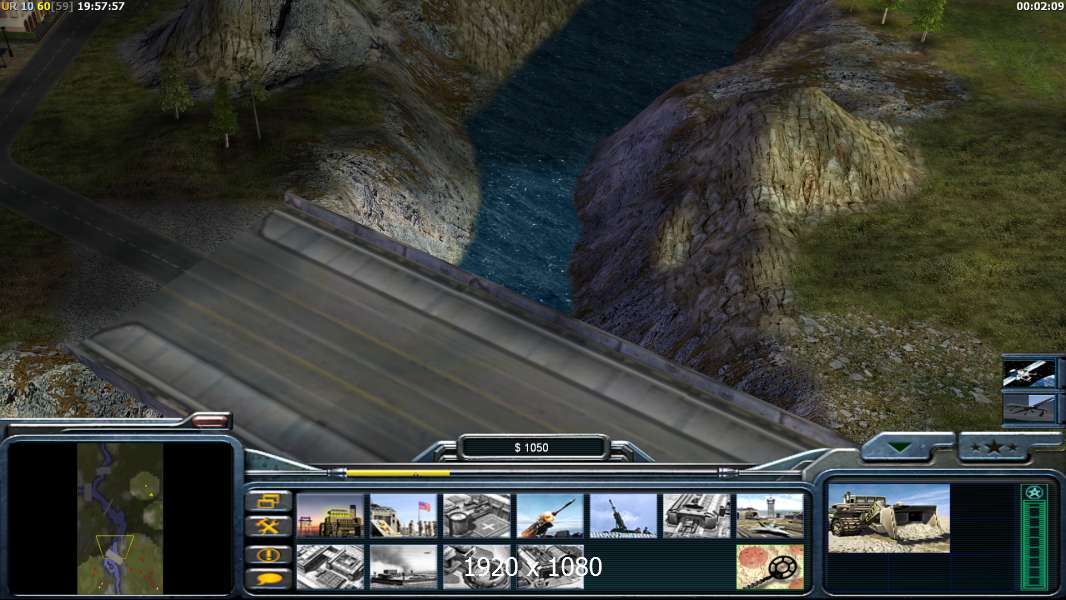Select the greyed-out Strategy Center build icon

(330, 567)
